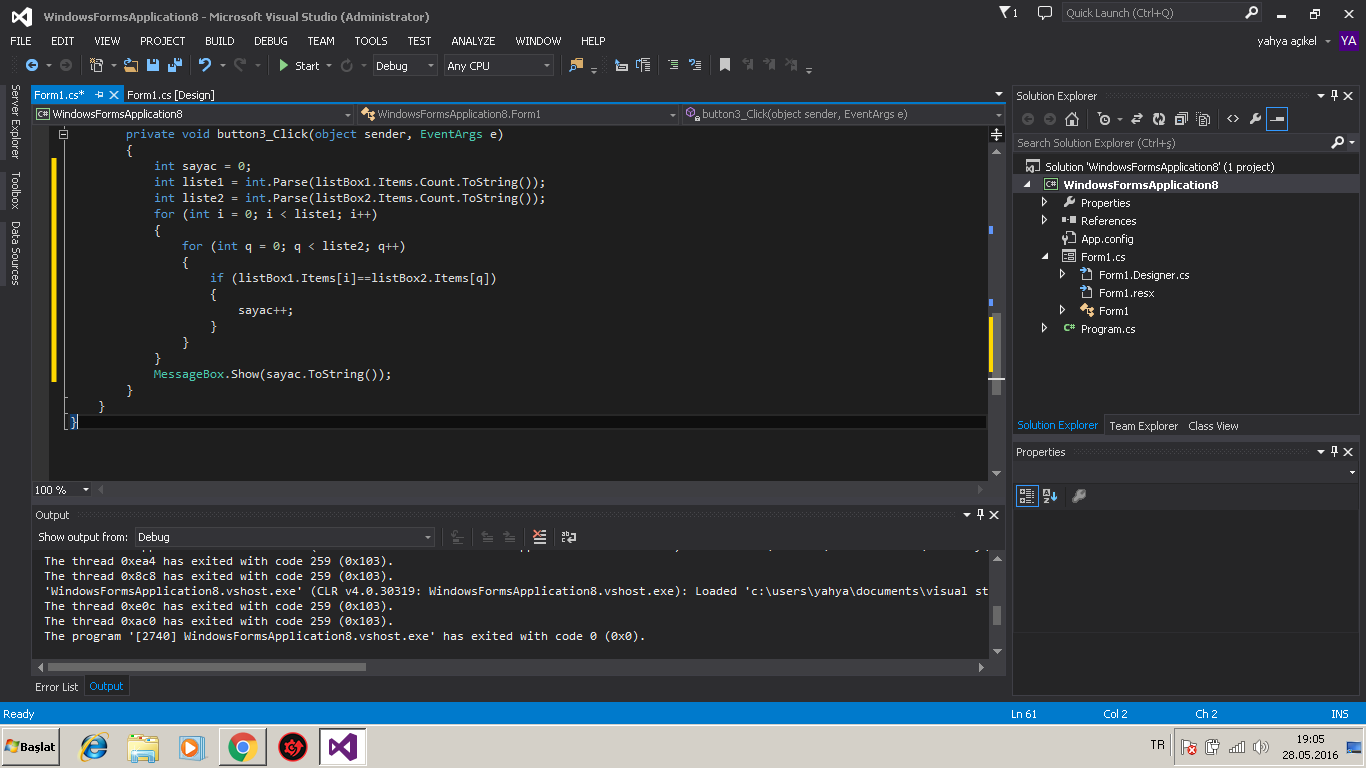Image resolution: width=1366 pixels, height=768 pixels.
Task: Expand the References node in Solution Explorer
Action: click(x=1045, y=221)
